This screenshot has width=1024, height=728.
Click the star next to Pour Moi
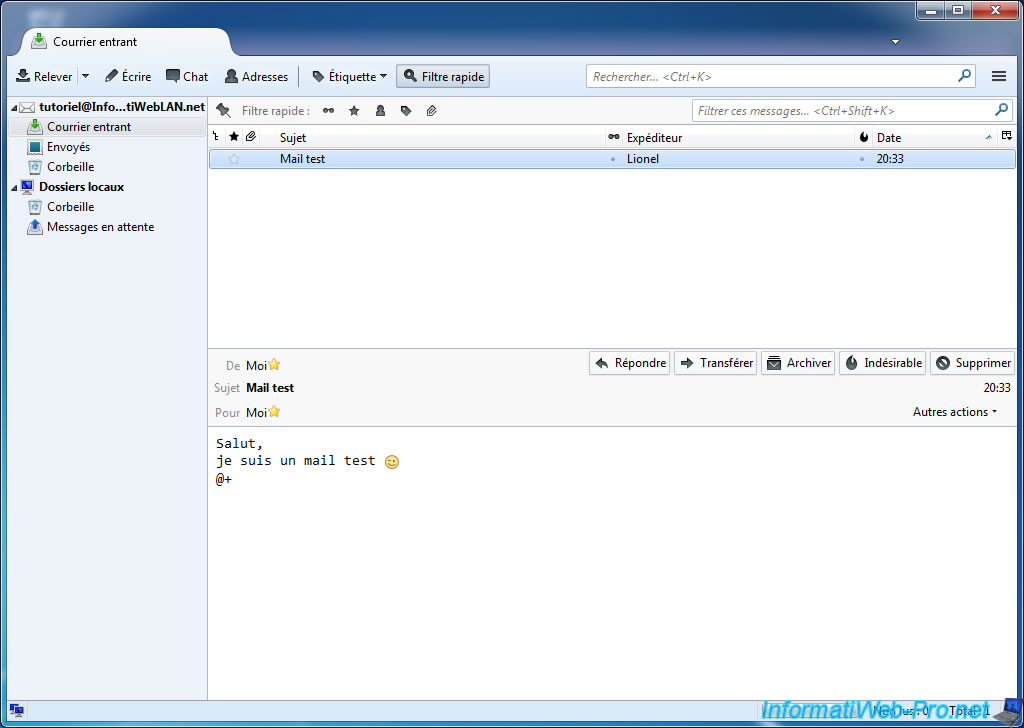tap(274, 411)
